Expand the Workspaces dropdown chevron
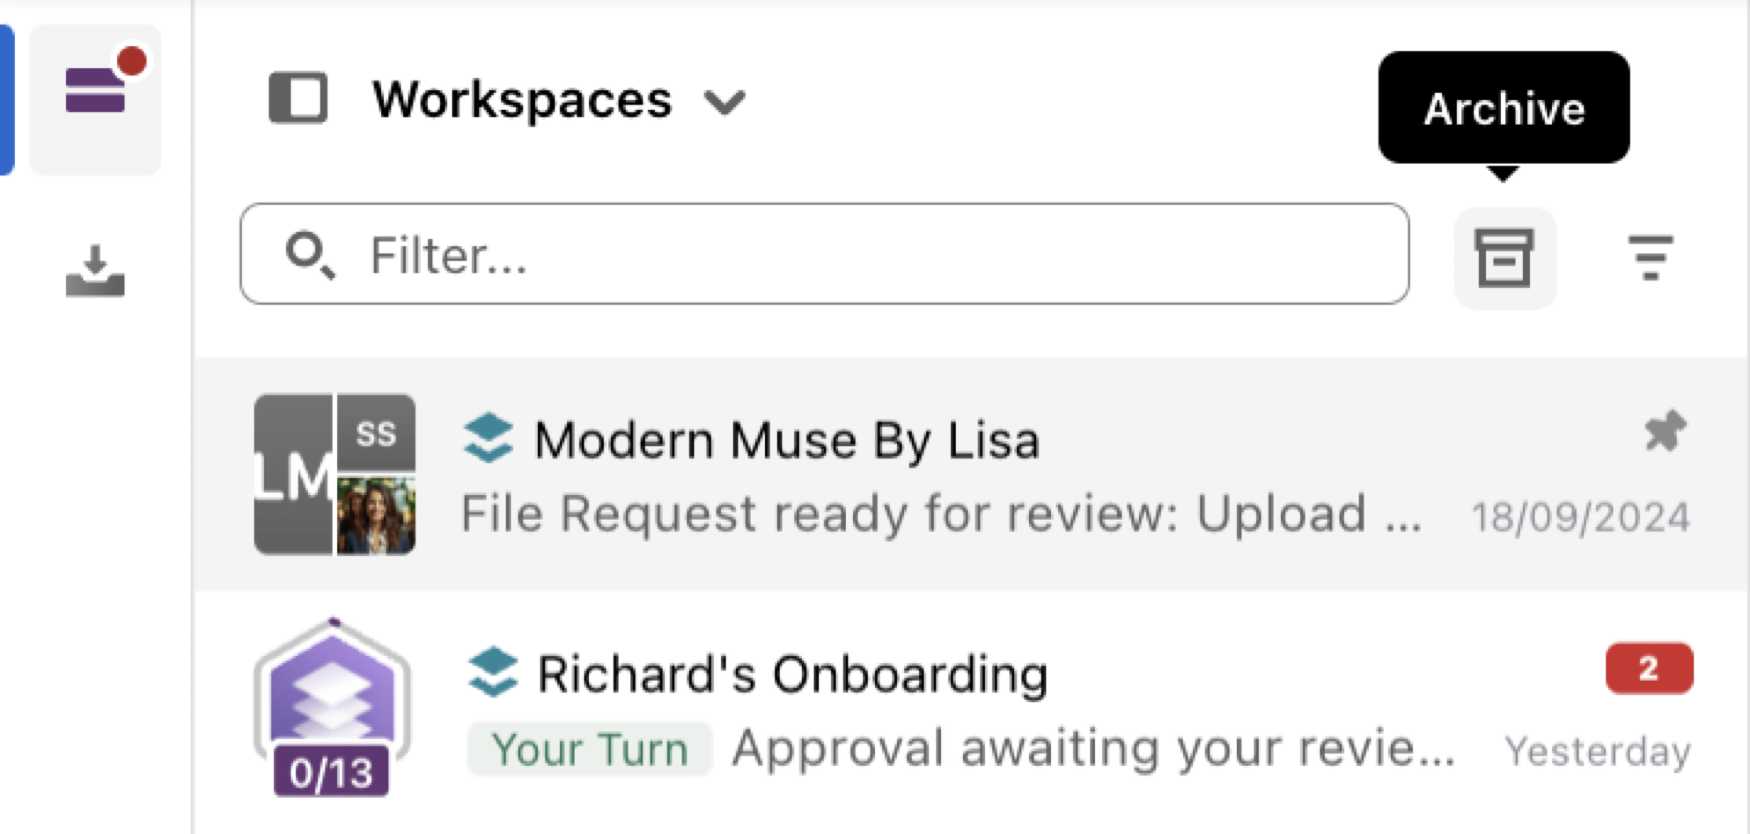 click(x=724, y=102)
